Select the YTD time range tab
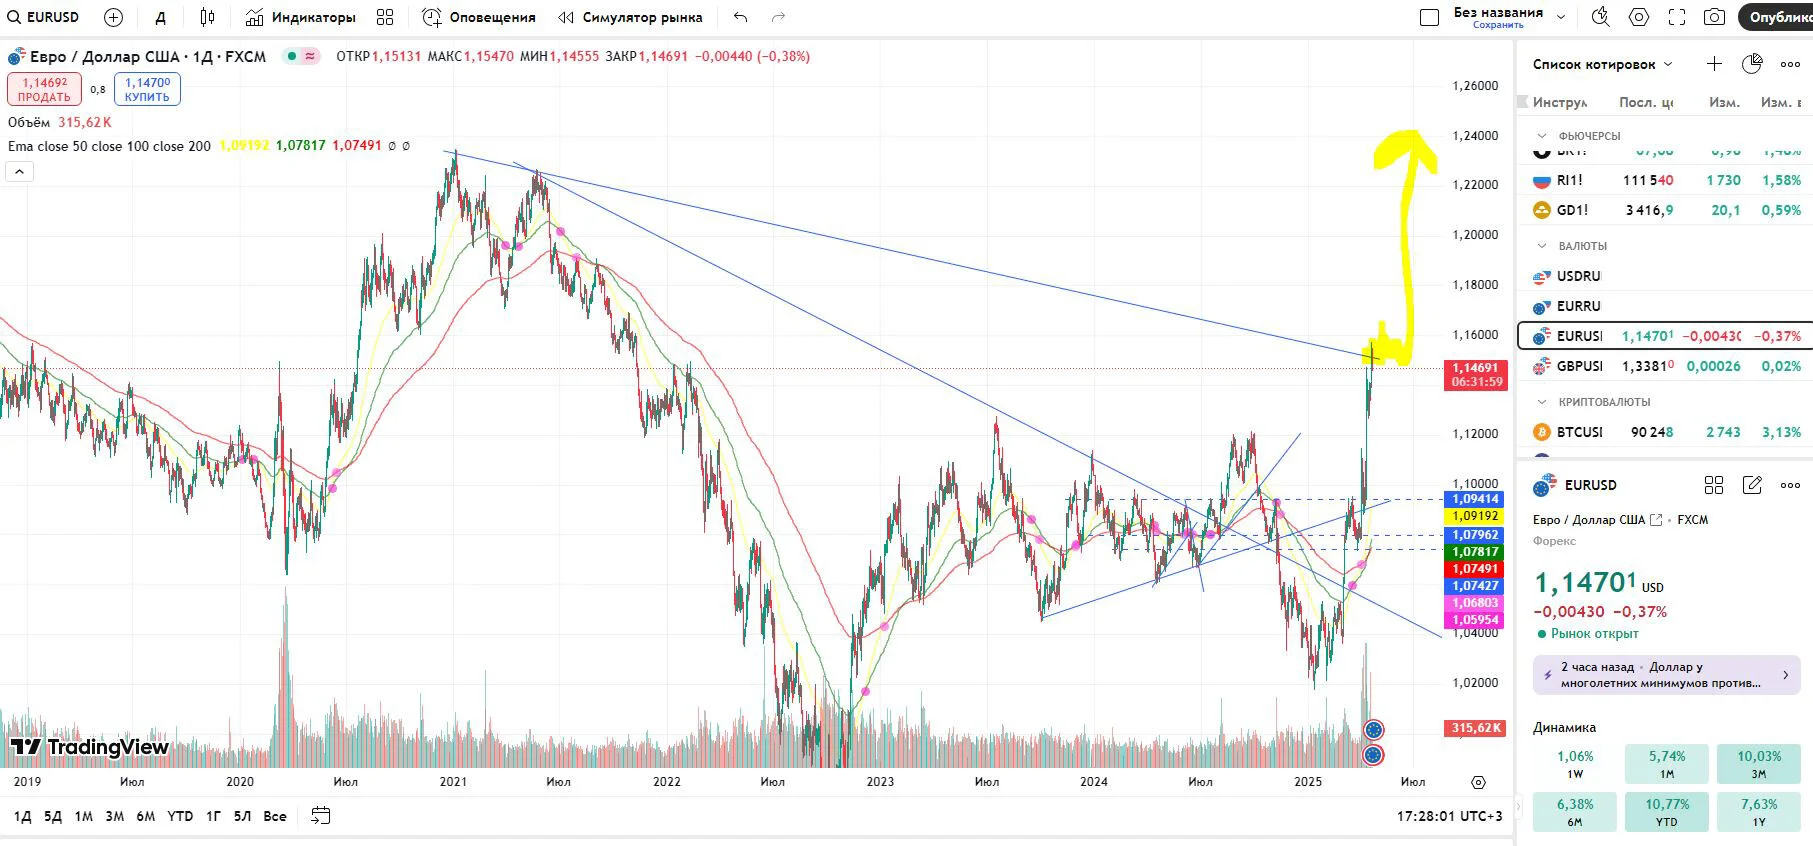The height and width of the screenshot is (846, 1813). [x=180, y=816]
